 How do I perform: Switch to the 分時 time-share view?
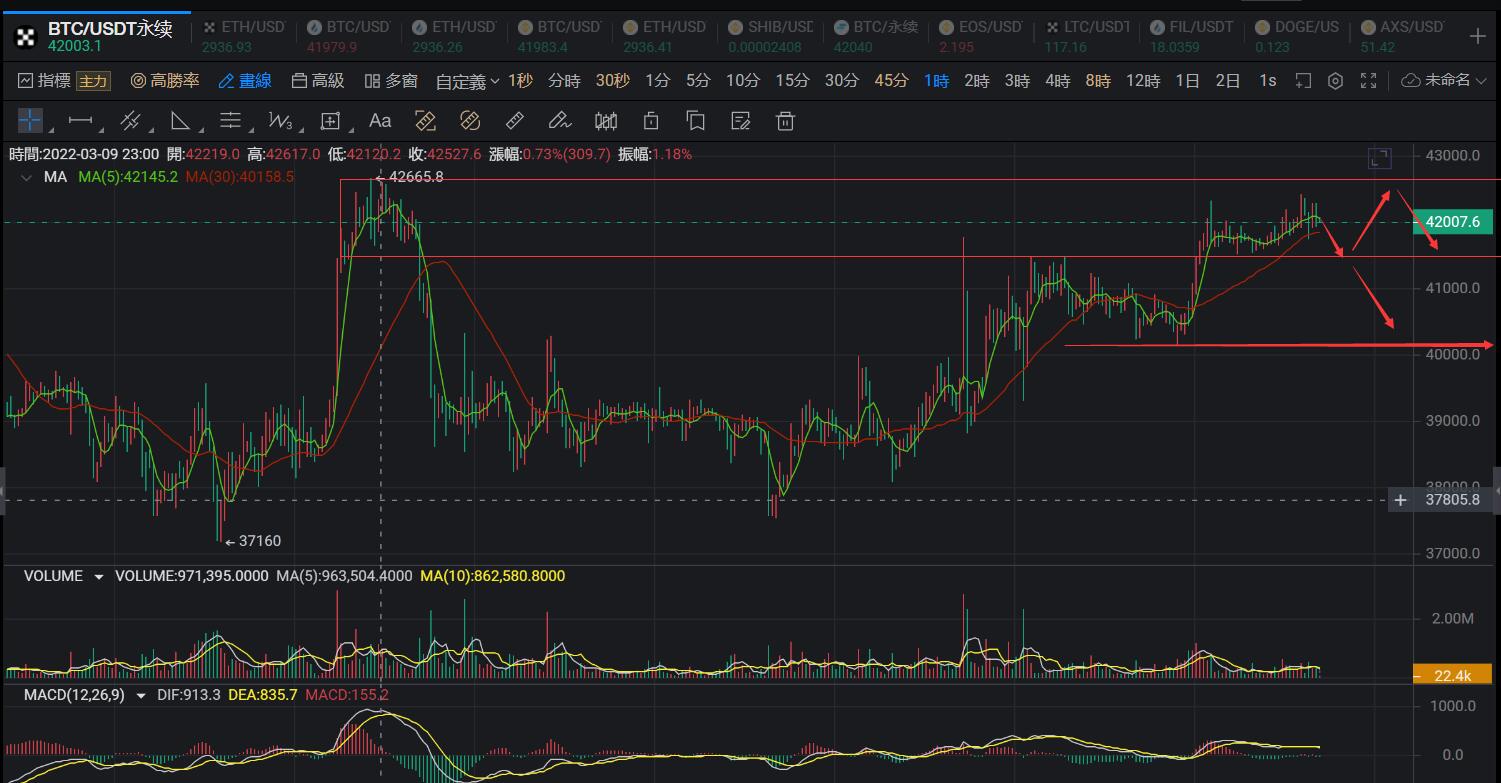pyautogui.click(x=564, y=81)
